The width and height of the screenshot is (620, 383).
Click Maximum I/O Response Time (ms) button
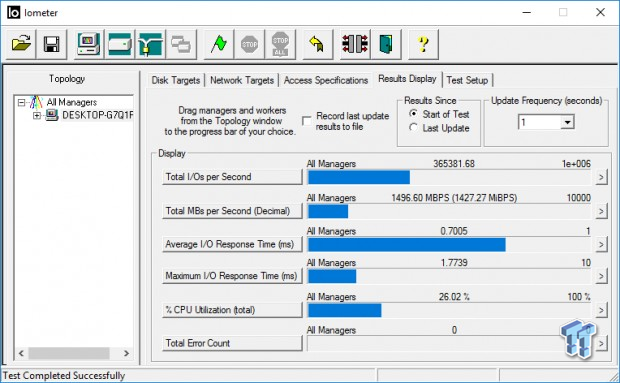tap(232, 276)
